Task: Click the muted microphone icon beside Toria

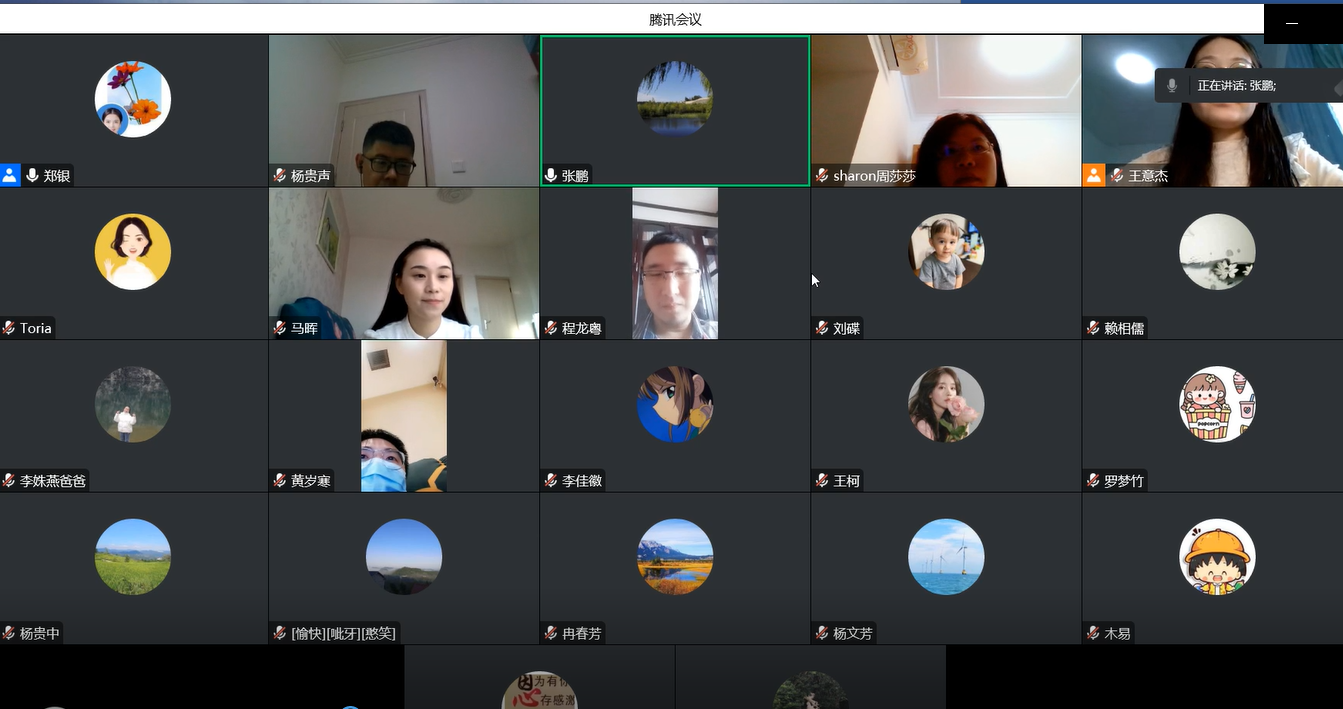Action: pyautogui.click(x=9, y=328)
